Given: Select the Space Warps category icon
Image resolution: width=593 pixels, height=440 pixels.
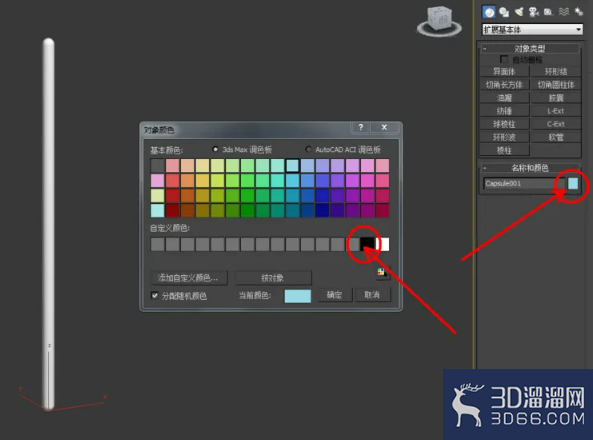Looking at the screenshot, I should 564,12.
